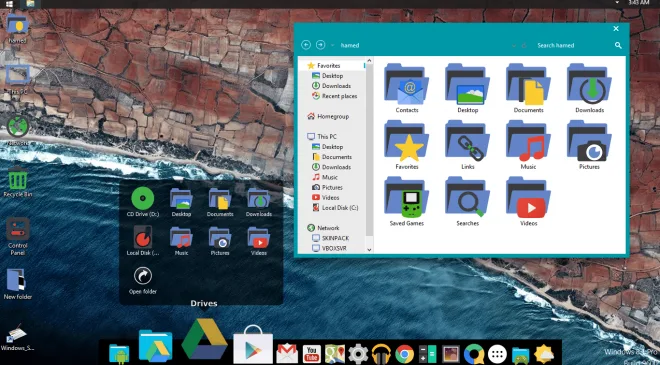
Task: Click the hamed address bar path
Action: tap(350, 45)
